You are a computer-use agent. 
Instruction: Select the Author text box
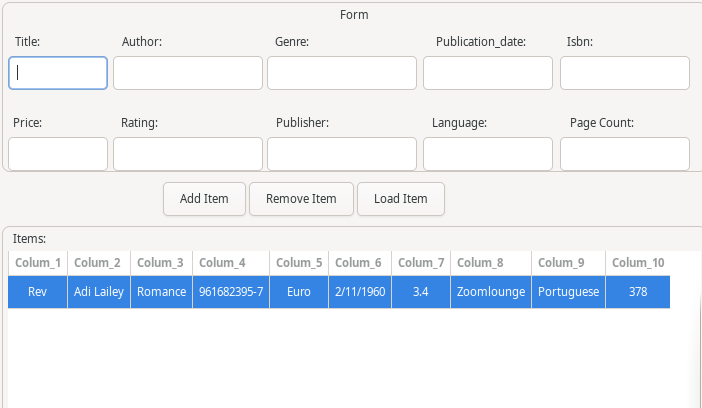pos(188,73)
